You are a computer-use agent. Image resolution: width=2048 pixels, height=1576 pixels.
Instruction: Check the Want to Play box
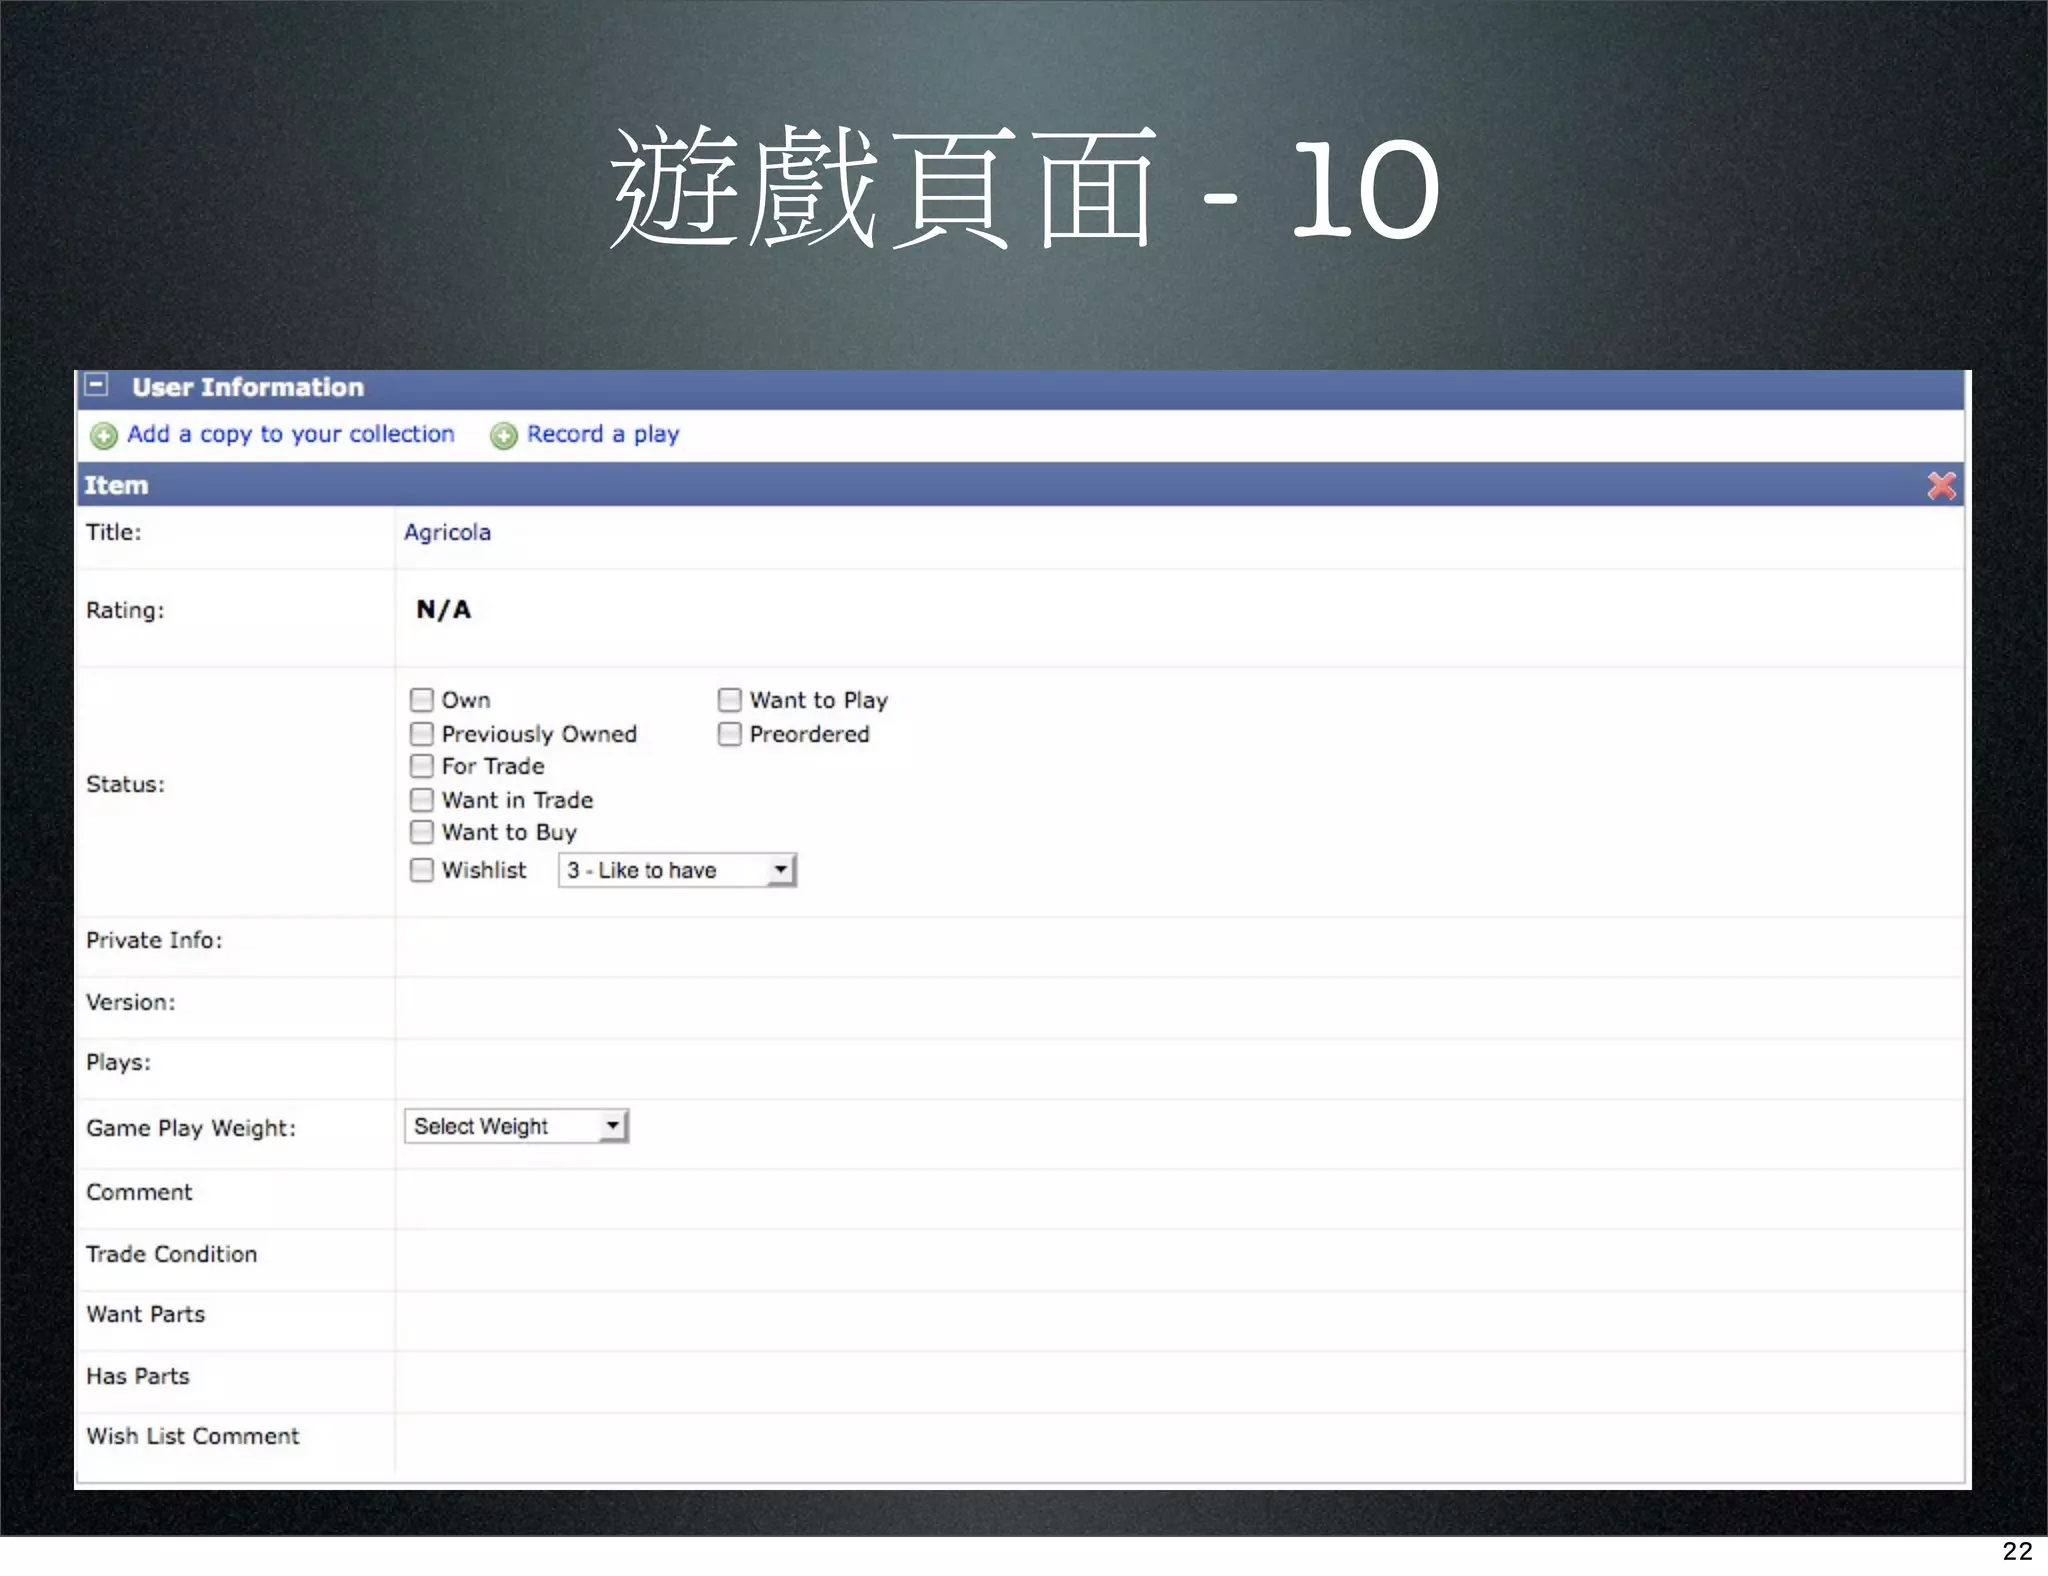point(730,700)
